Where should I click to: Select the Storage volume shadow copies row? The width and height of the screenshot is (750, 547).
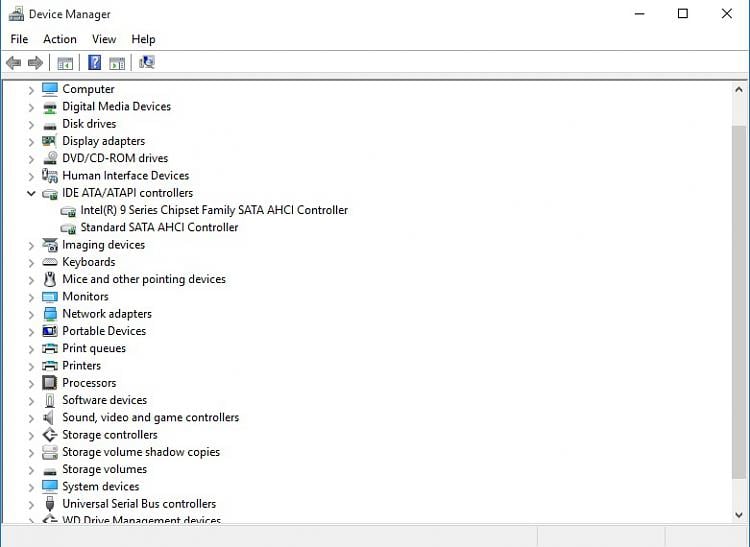coord(141,452)
